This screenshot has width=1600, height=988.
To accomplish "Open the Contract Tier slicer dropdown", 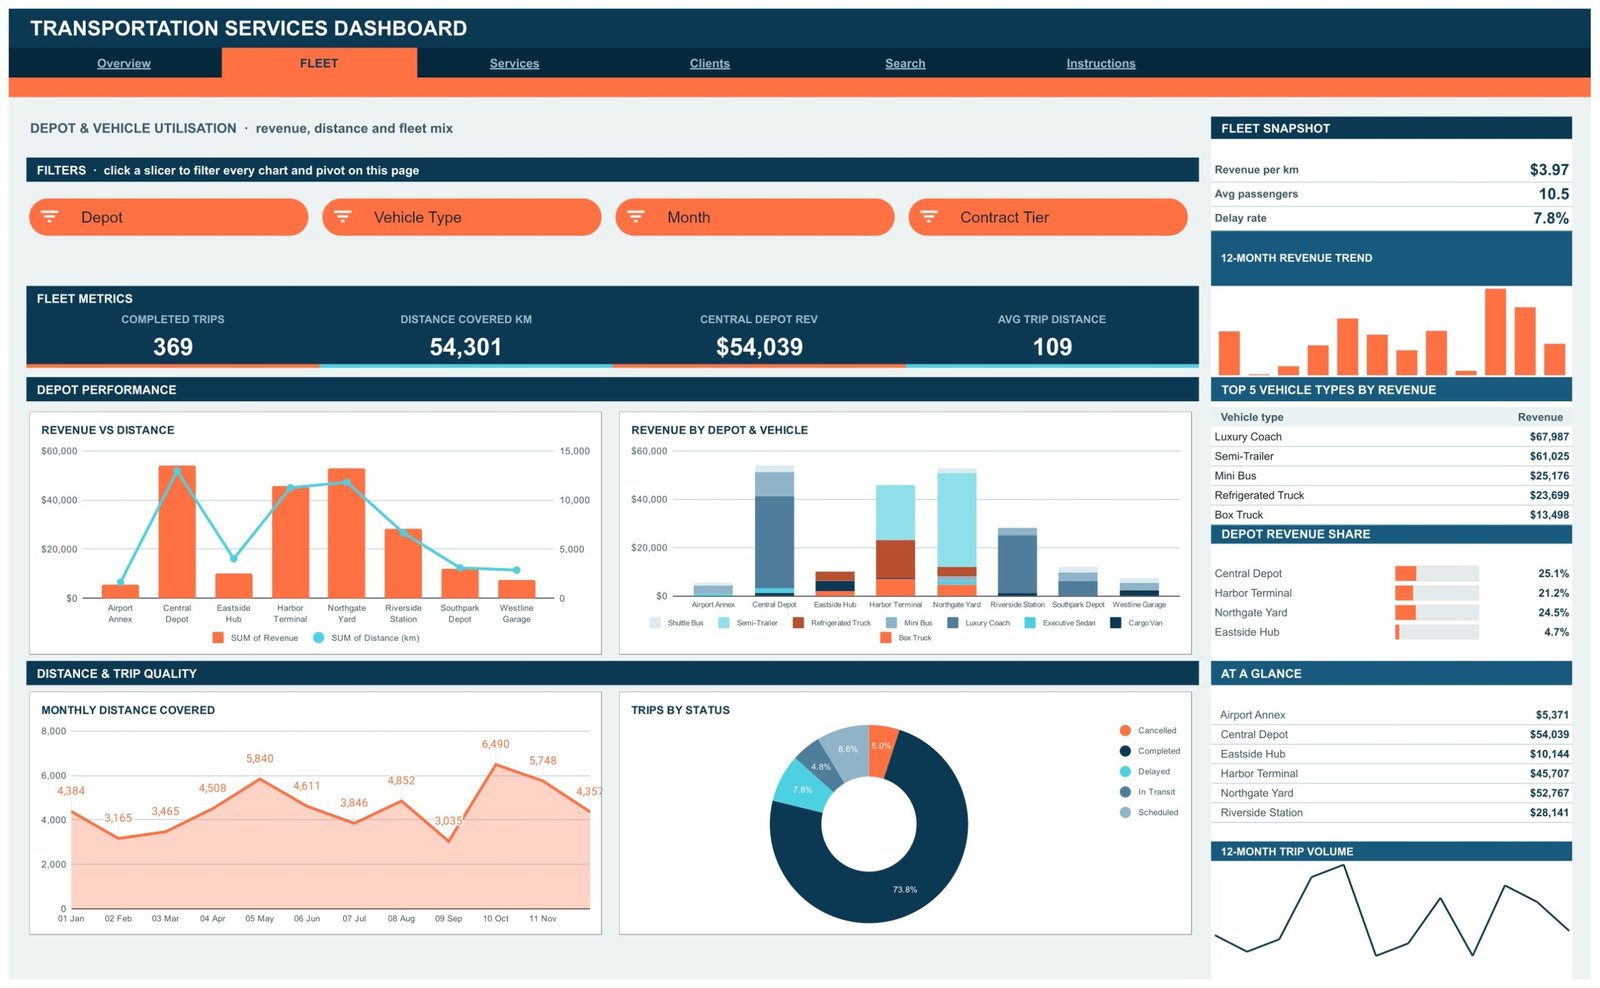I will [x=1047, y=217].
